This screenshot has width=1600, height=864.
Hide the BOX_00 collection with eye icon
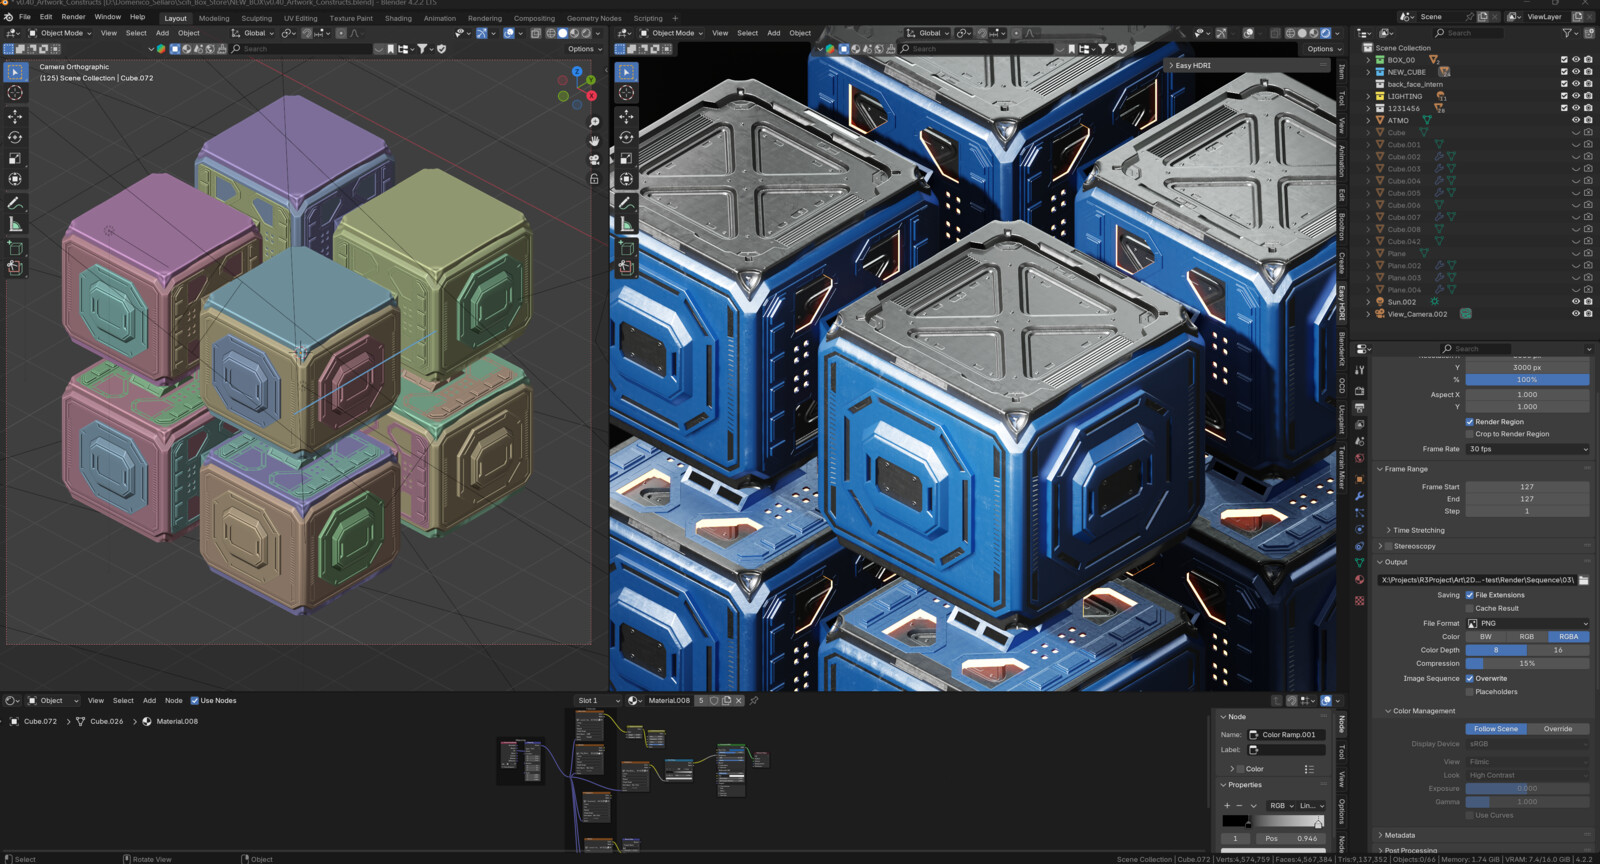1576,60
